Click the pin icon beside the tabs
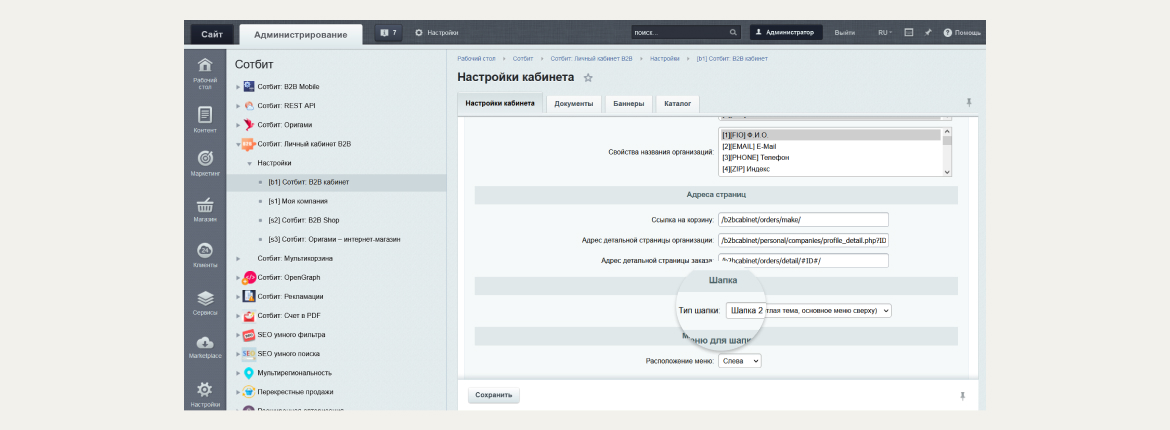 click(969, 102)
